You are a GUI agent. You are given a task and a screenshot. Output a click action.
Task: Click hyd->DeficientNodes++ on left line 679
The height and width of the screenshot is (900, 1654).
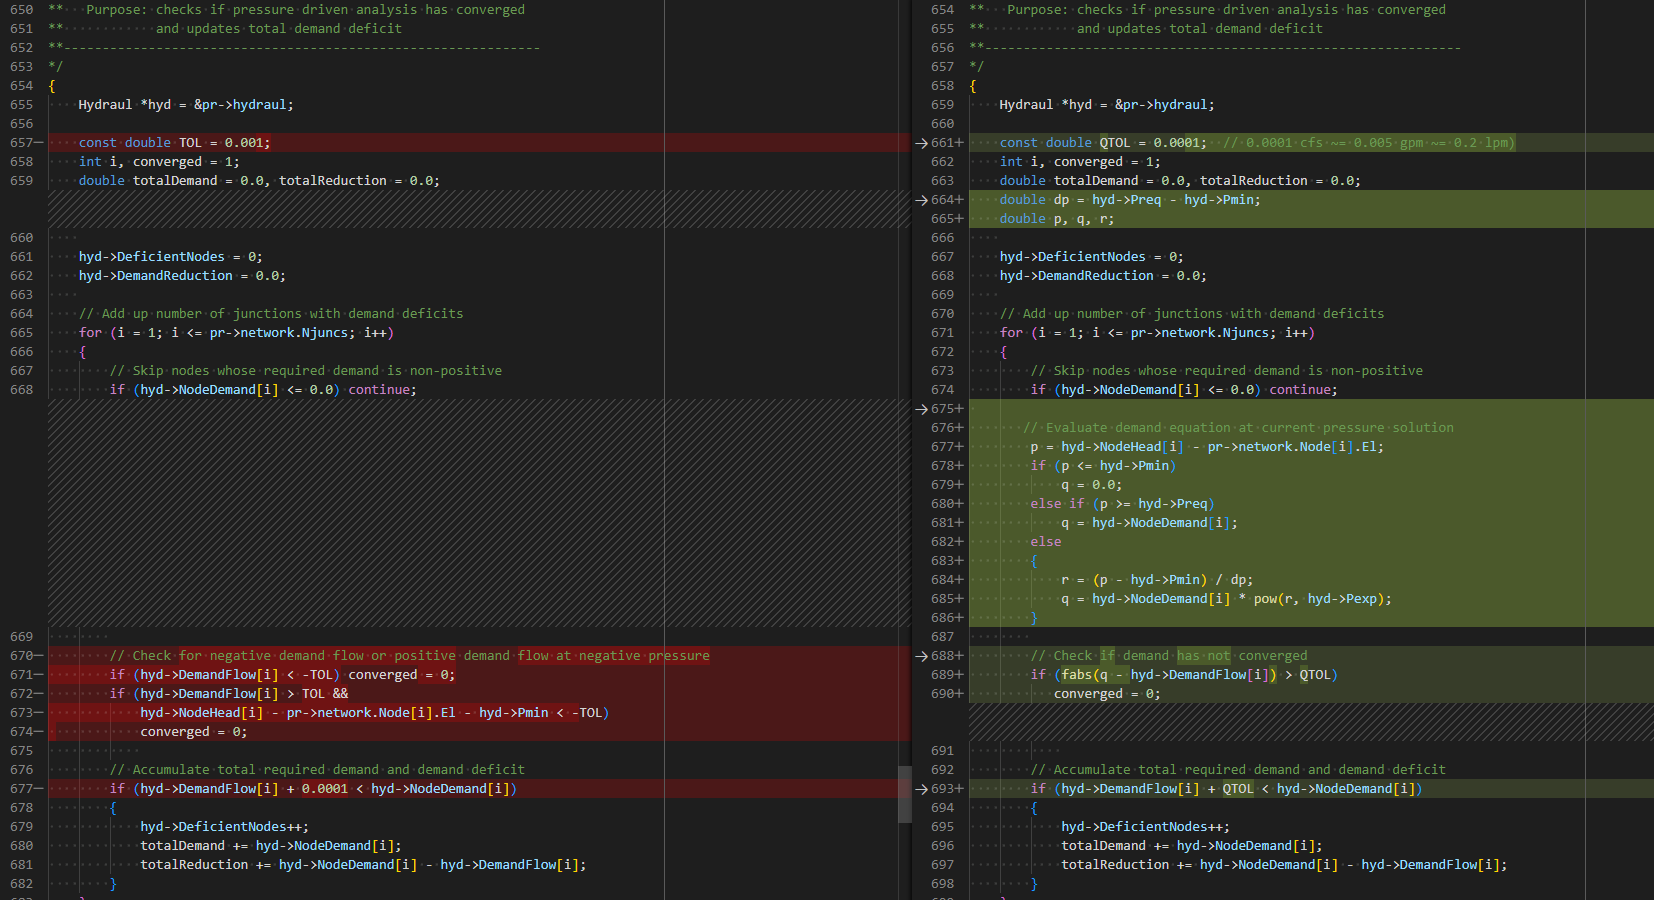tap(221, 827)
